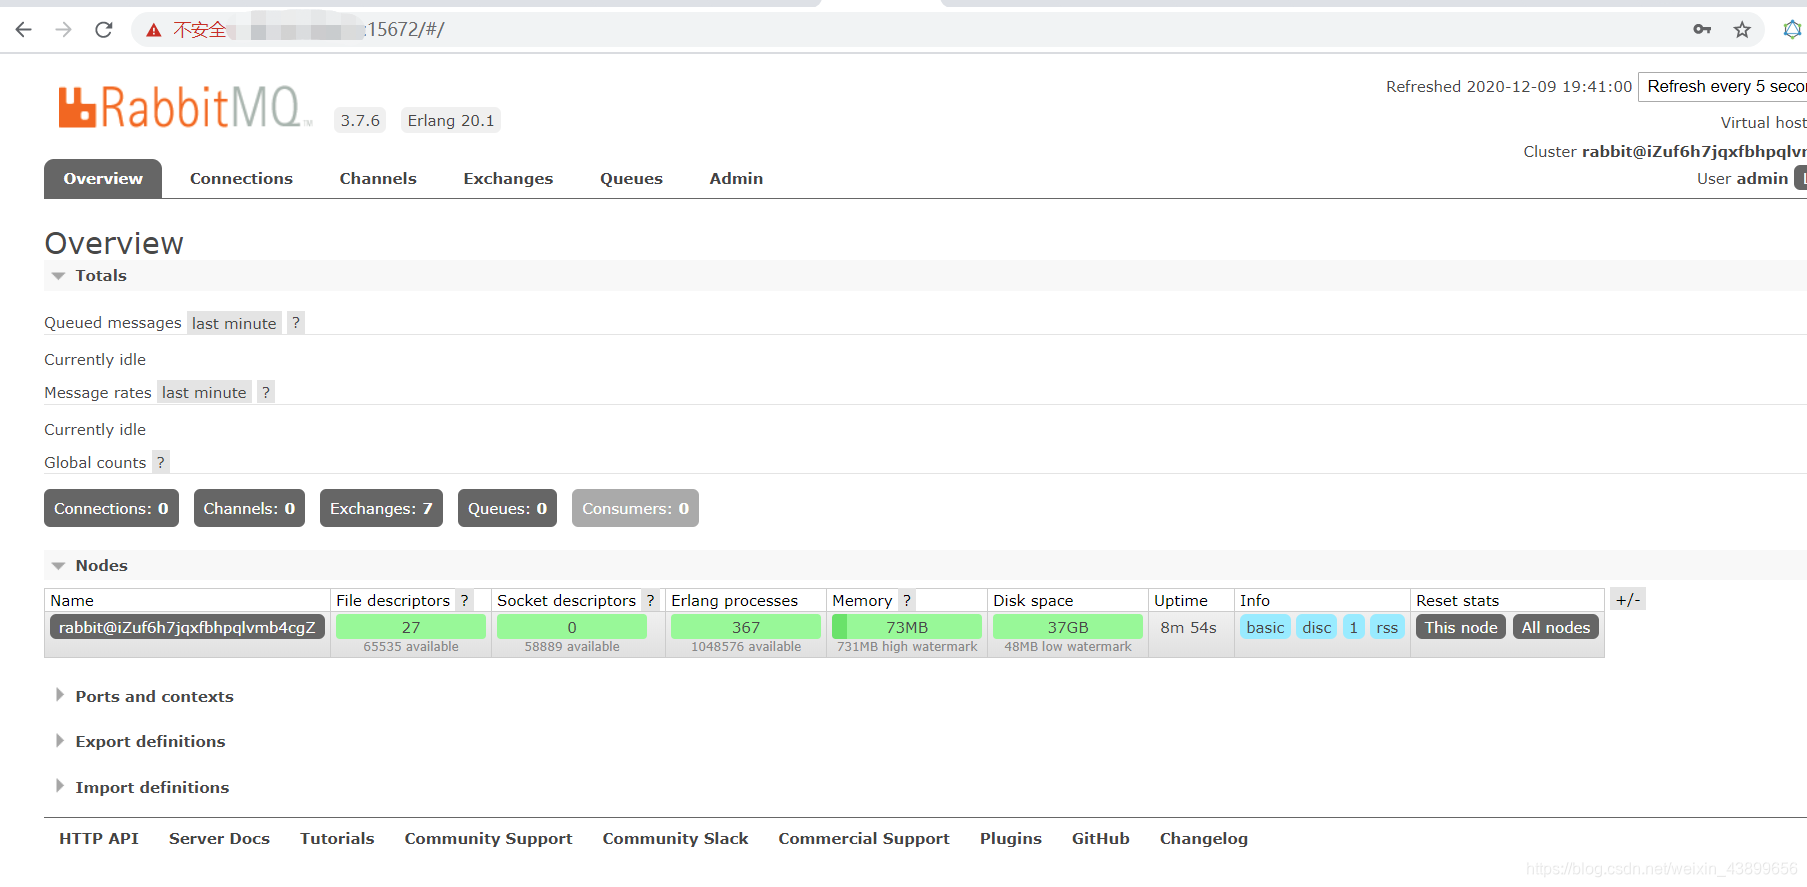The image size is (1807, 887).
Task: Open the Tutorials link
Action: pyautogui.click(x=337, y=838)
